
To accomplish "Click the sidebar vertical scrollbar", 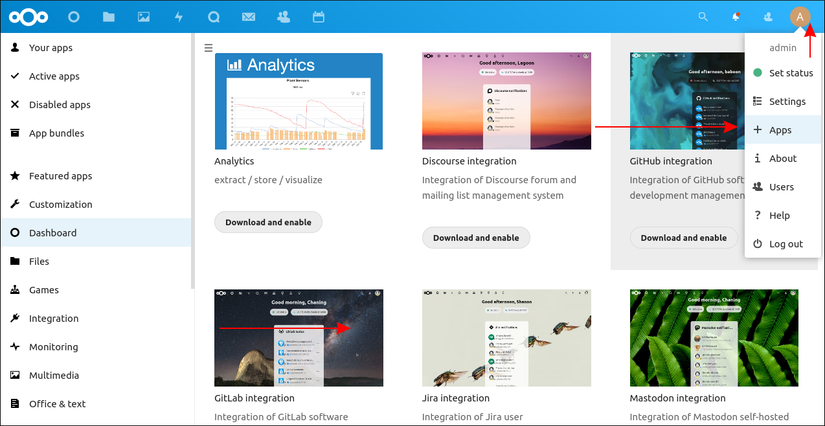I will coord(193,161).
